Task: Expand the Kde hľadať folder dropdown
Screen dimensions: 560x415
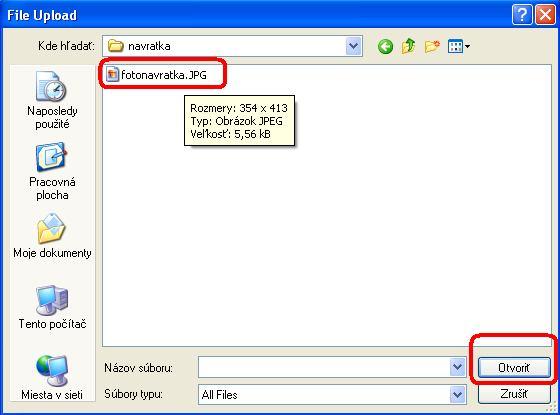Action: pyautogui.click(x=354, y=46)
